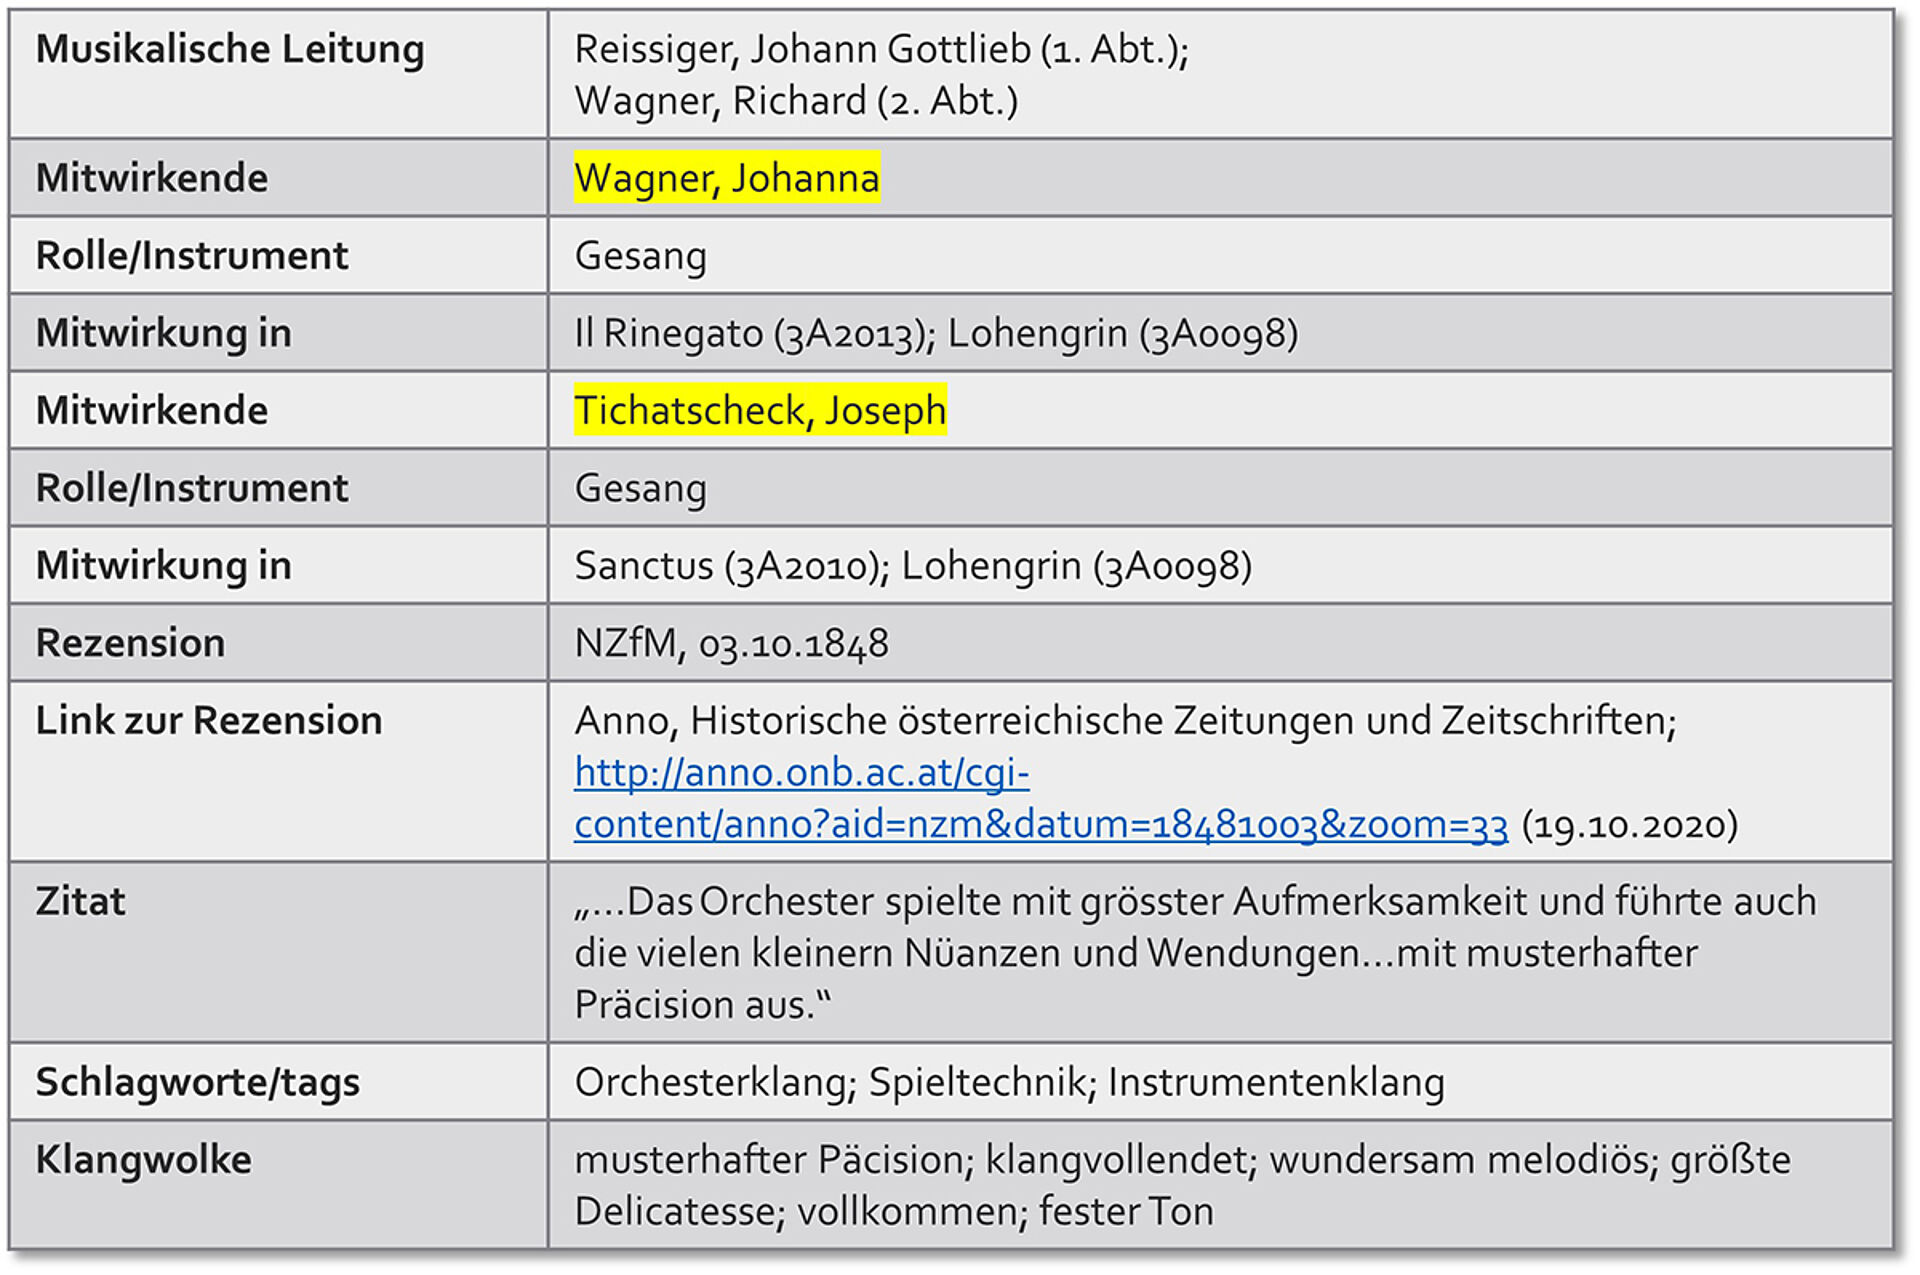Viewport: 1920px width, 1275px height.
Task: Select the Schlagworte/tags label
Action: coord(198,1082)
